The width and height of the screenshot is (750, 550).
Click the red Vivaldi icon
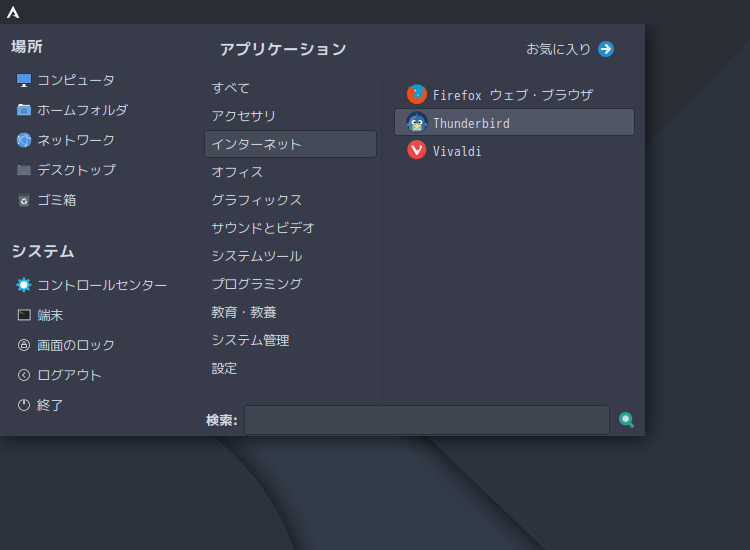[x=417, y=150]
